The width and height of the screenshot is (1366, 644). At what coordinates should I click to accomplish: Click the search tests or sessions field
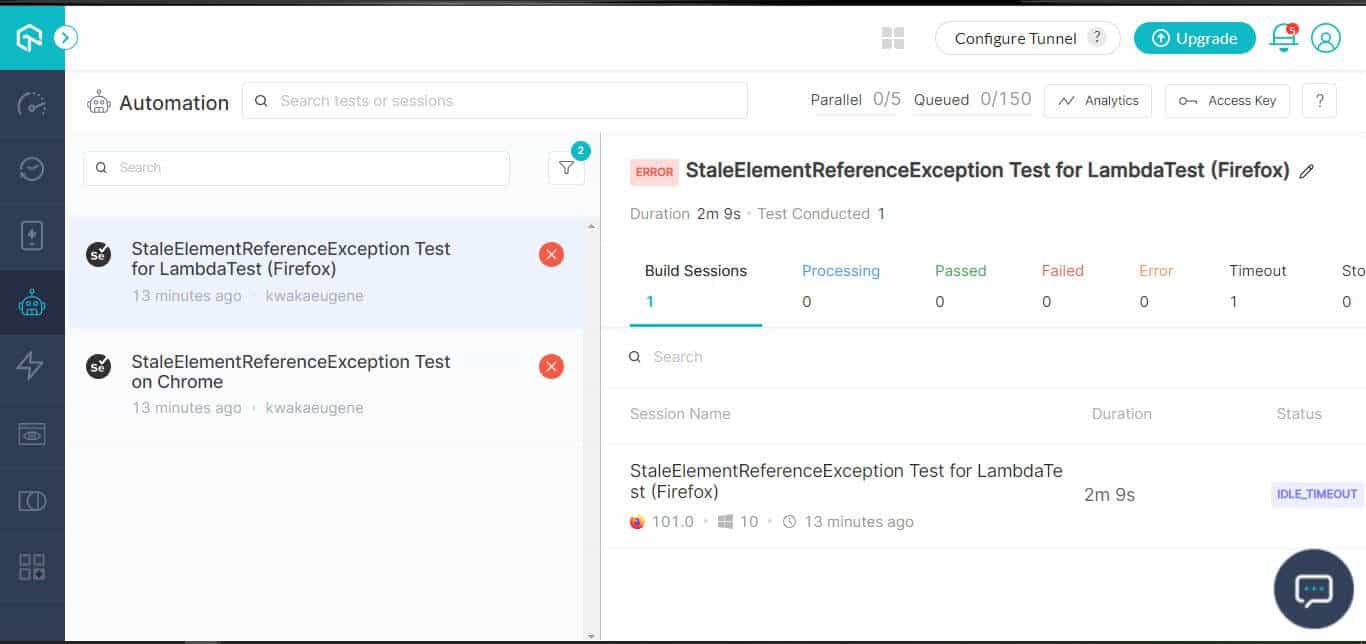coord(494,100)
